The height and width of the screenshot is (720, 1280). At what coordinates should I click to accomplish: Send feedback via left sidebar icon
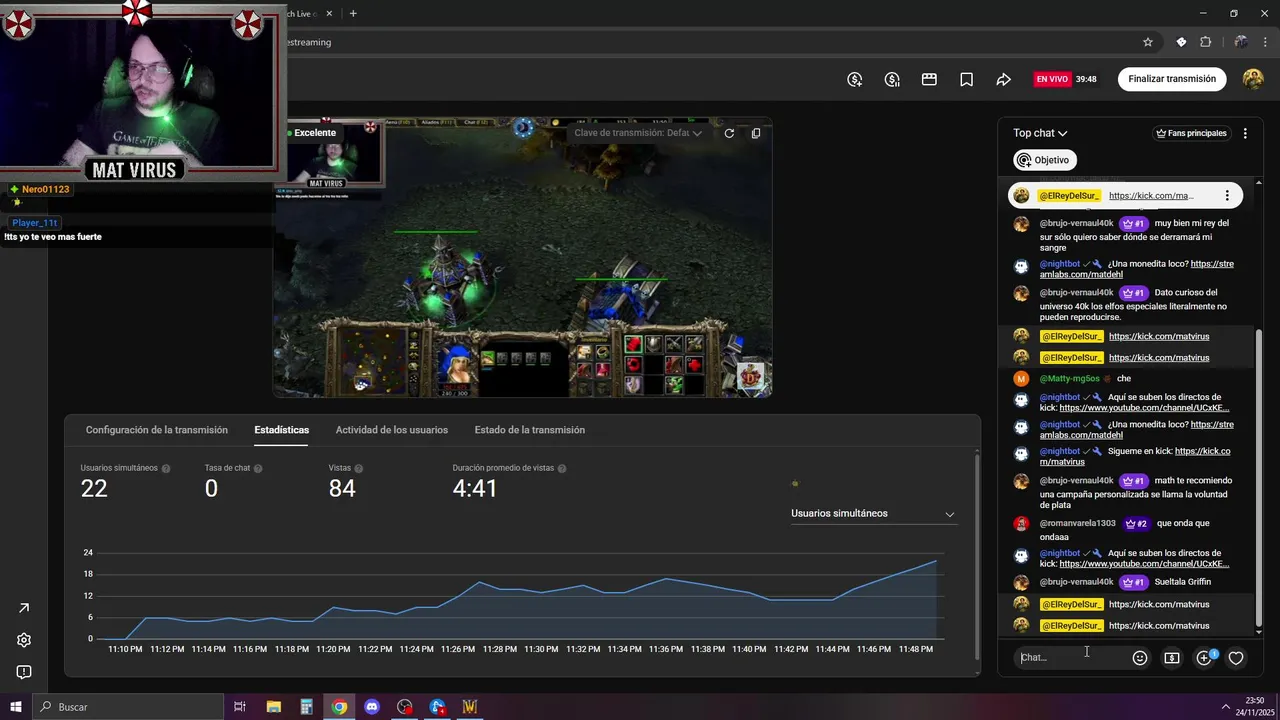pos(24,672)
